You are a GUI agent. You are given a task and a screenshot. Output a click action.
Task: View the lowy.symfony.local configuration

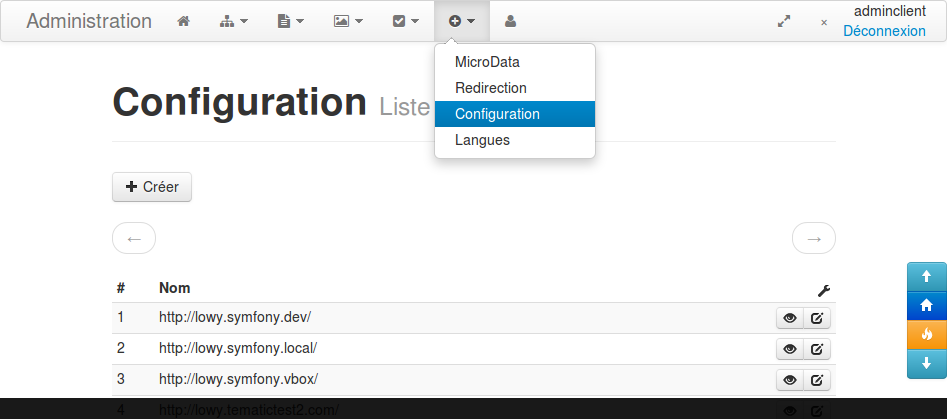click(x=789, y=349)
